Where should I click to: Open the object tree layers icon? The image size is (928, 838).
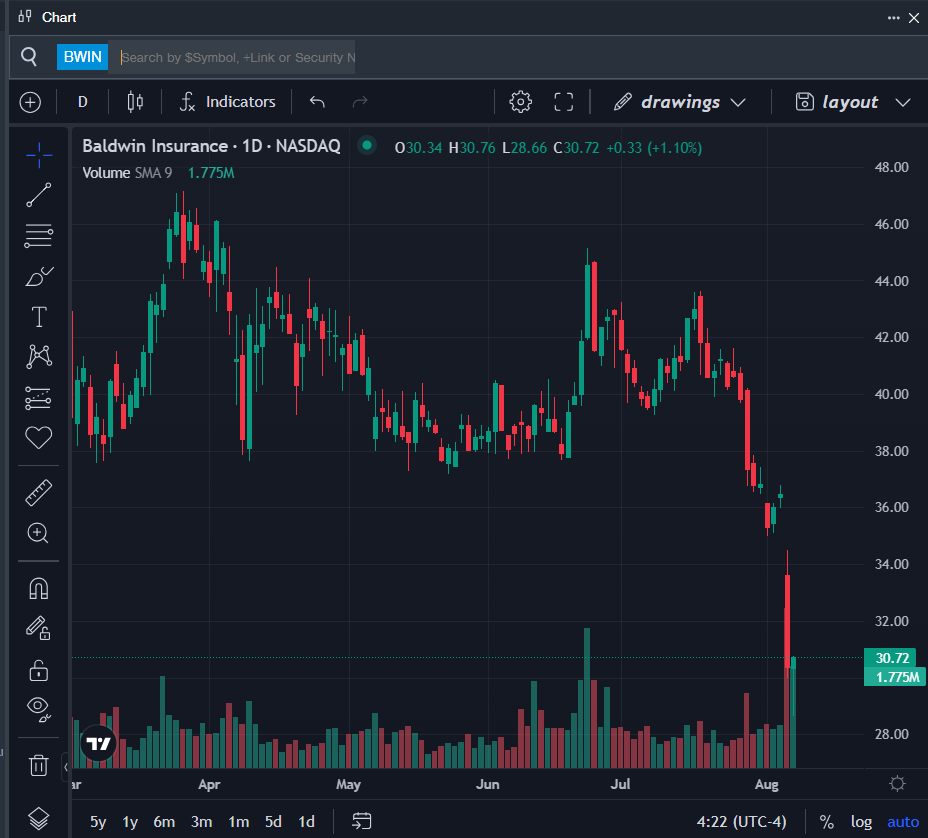39,818
